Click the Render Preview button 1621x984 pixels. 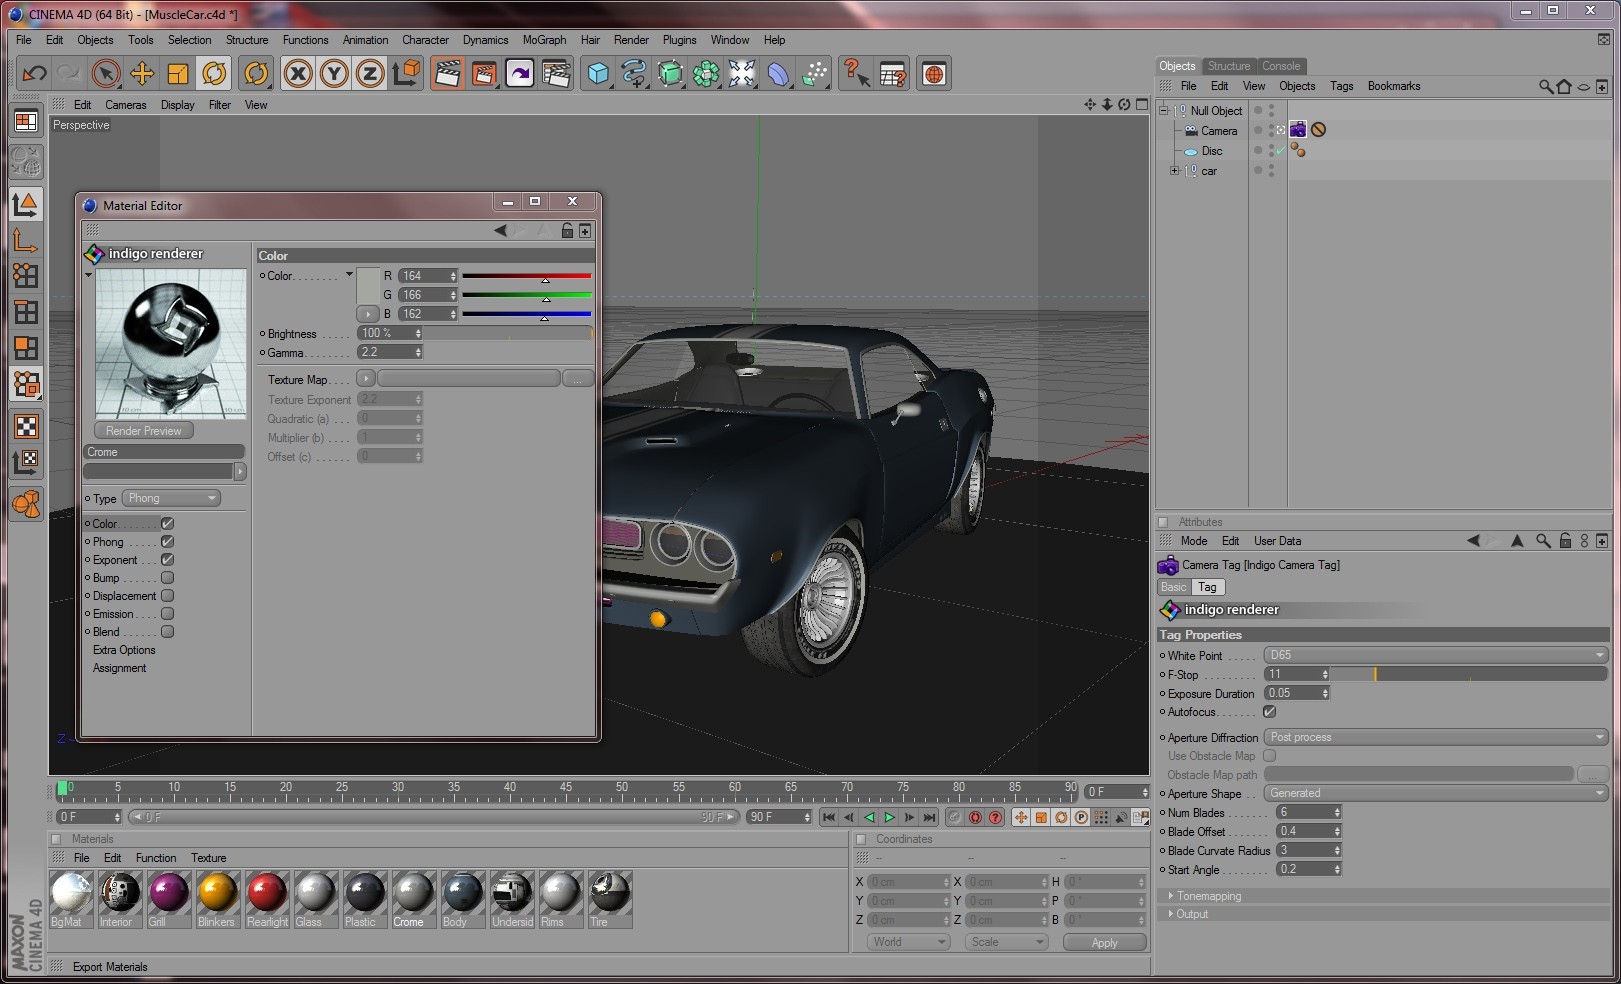click(x=144, y=431)
